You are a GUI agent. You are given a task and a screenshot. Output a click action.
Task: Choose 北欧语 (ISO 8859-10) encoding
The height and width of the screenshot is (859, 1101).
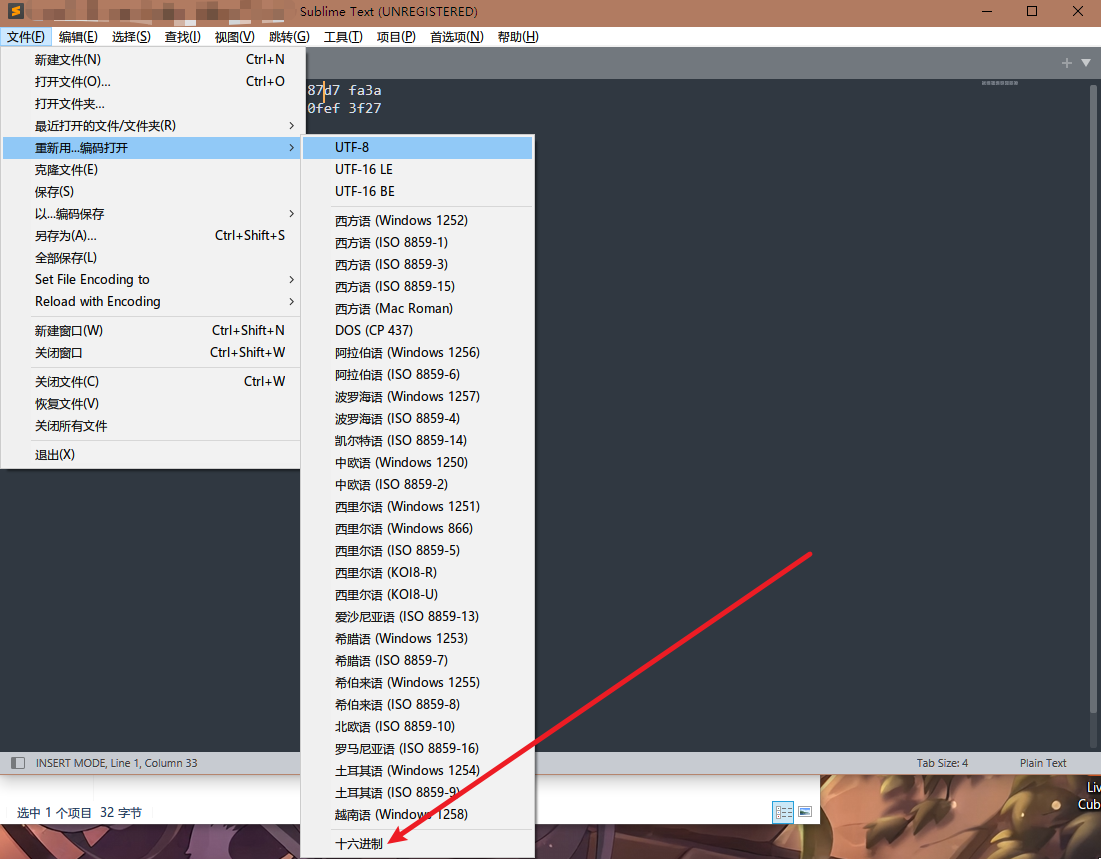(x=418, y=726)
